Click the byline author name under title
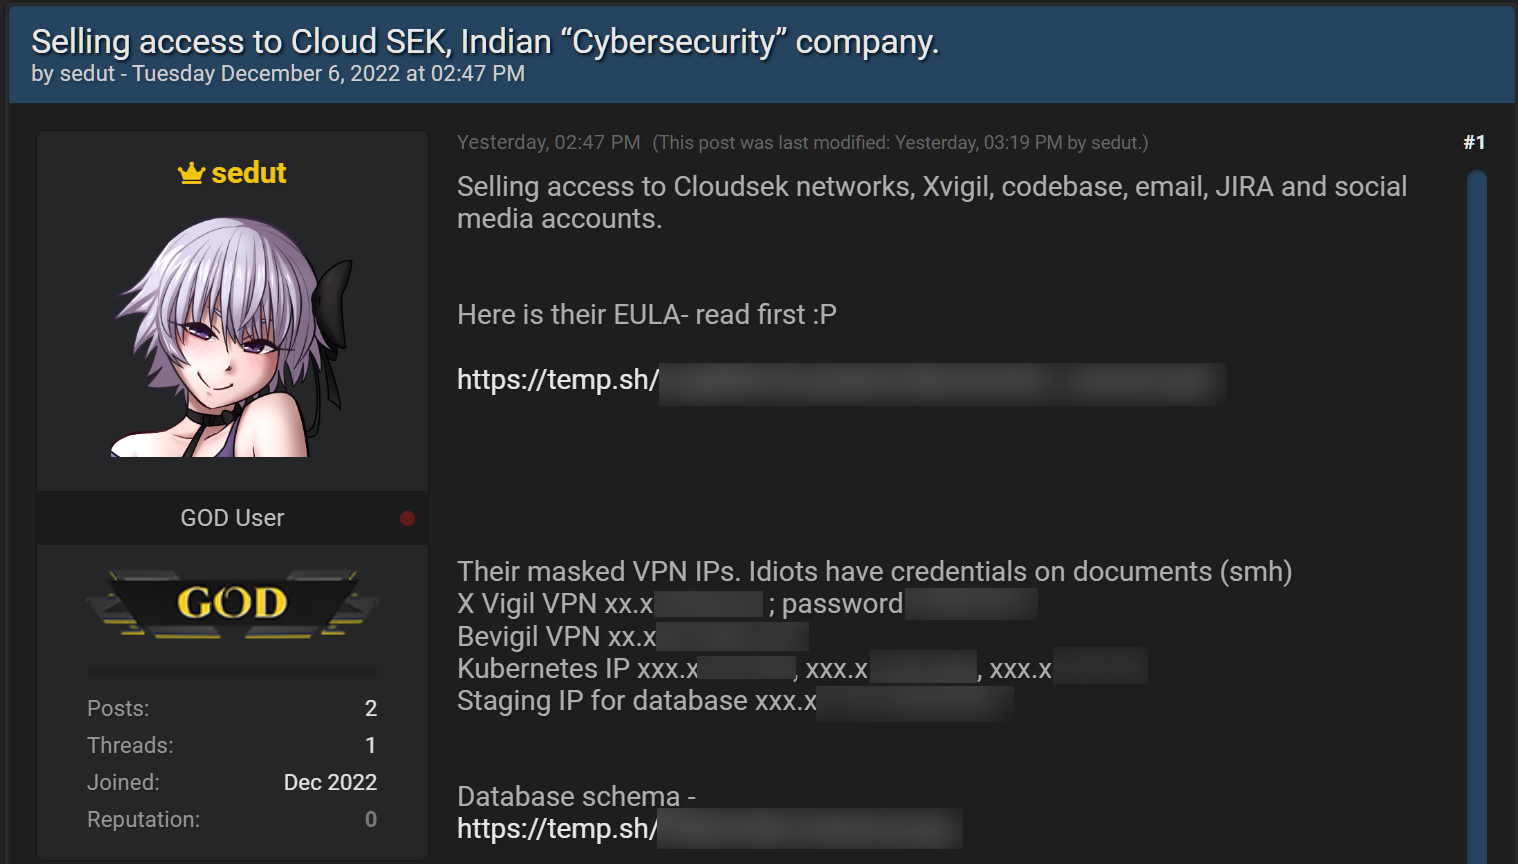1518x864 pixels. 87,74
